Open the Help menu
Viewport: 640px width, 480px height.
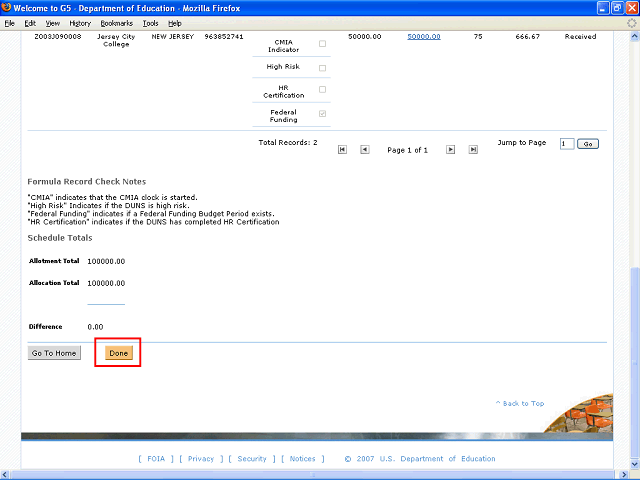pos(175,23)
